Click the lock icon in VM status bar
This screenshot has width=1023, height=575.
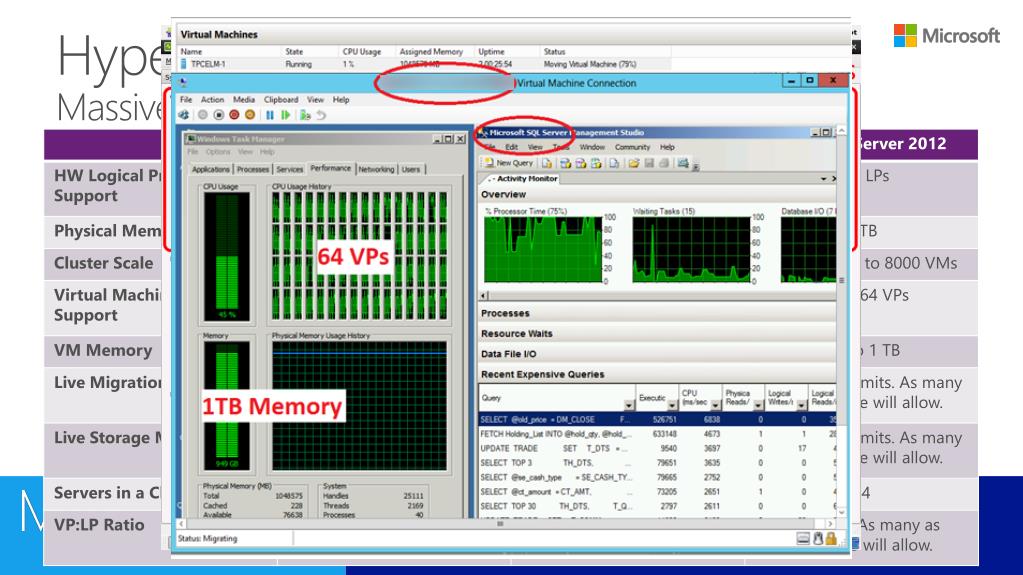pos(831,538)
